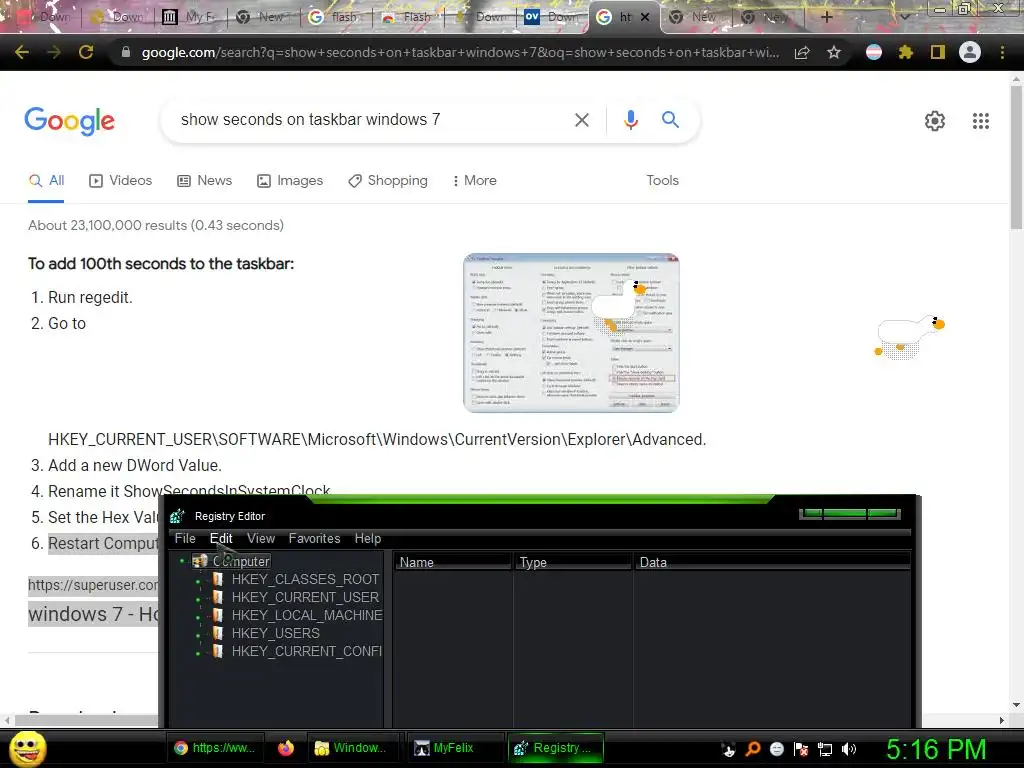Open the Google apps grid
1024x768 pixels.
click(x=980, y=121)
